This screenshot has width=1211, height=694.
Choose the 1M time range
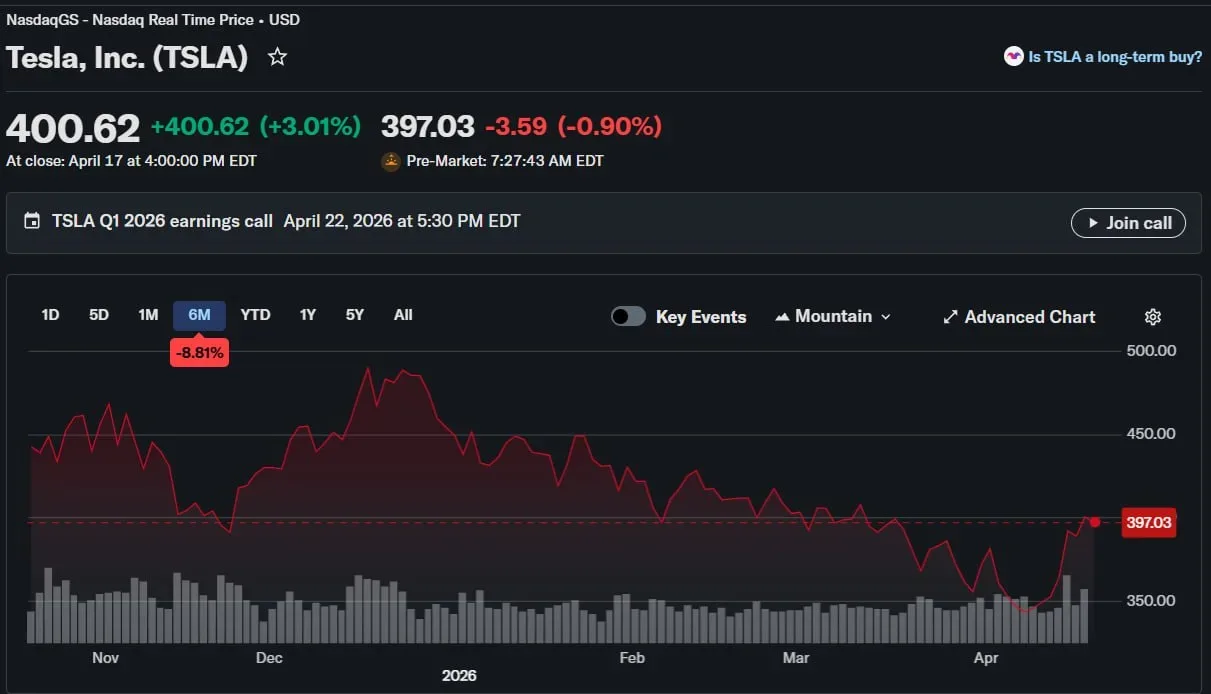tap(148, 315)
